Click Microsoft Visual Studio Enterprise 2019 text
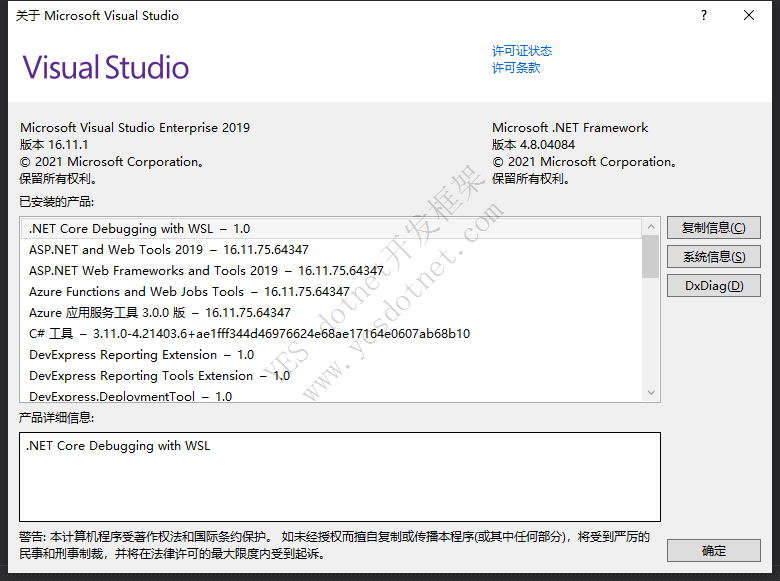Image resolution: width=780 pixels, height=581 pixels. point(135,127)
